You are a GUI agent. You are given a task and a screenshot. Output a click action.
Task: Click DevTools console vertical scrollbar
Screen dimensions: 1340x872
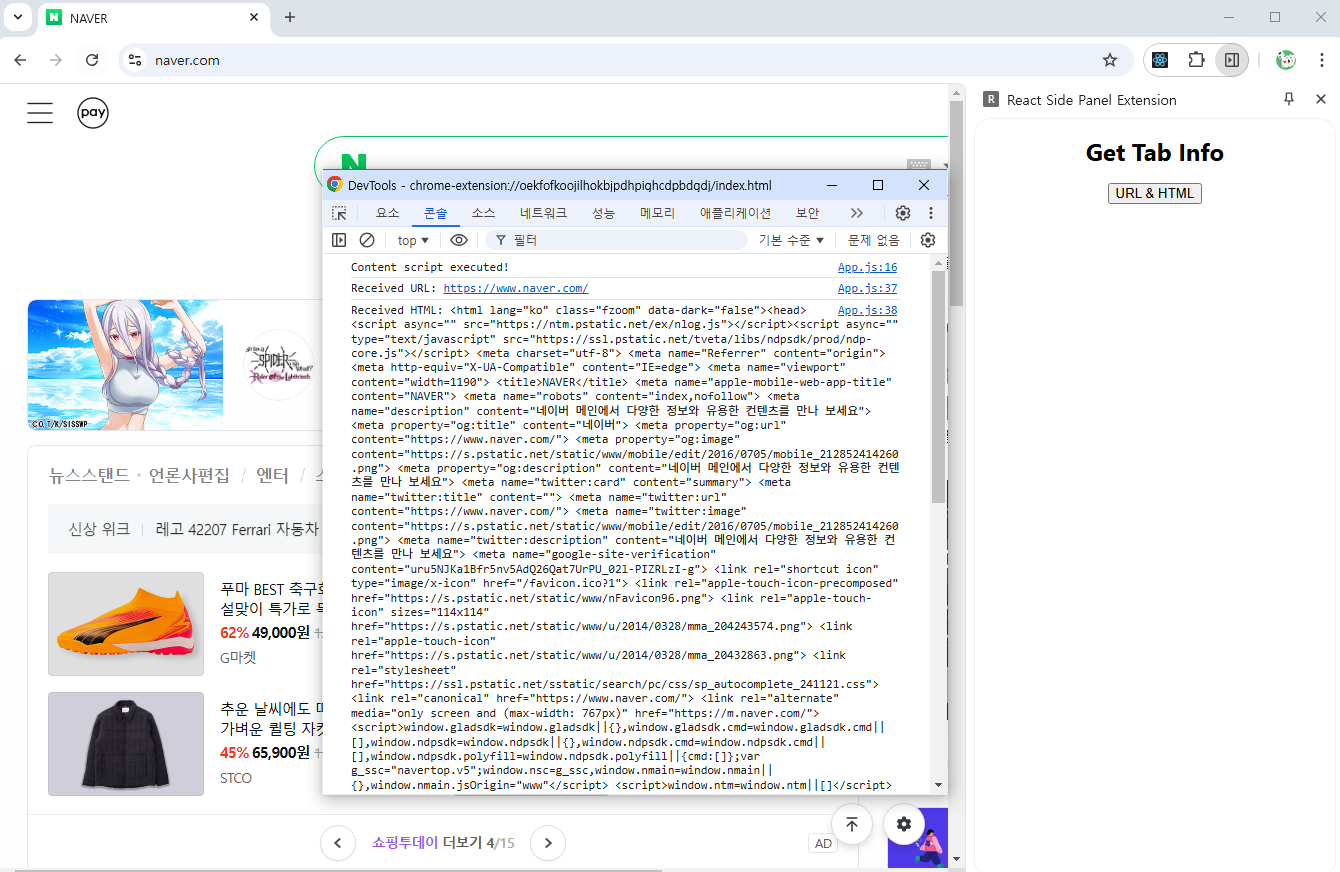click(x=938, y=386)
